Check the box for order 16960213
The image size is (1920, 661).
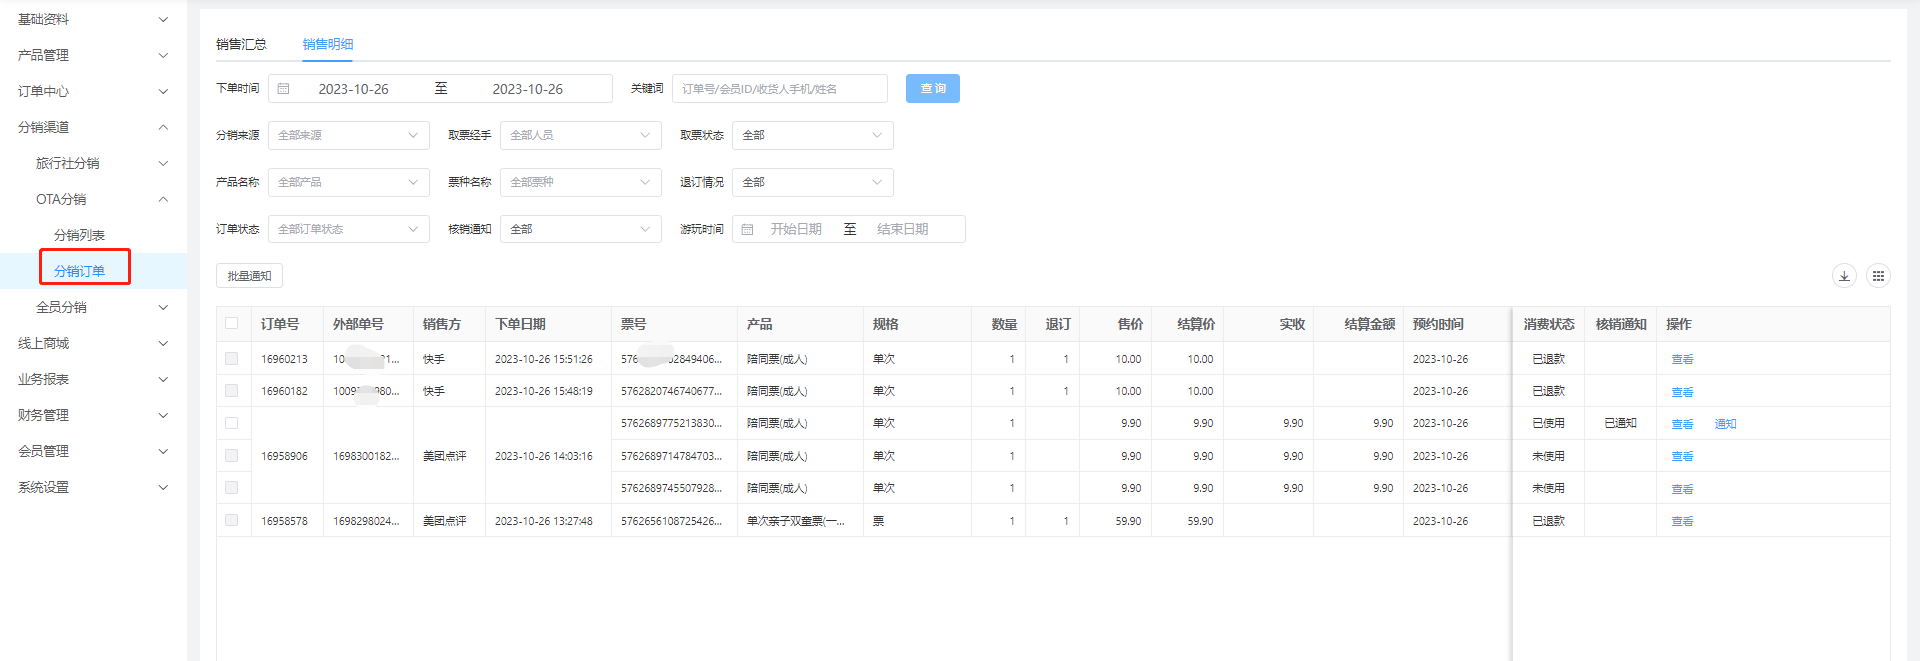click(x=232, y=359)
